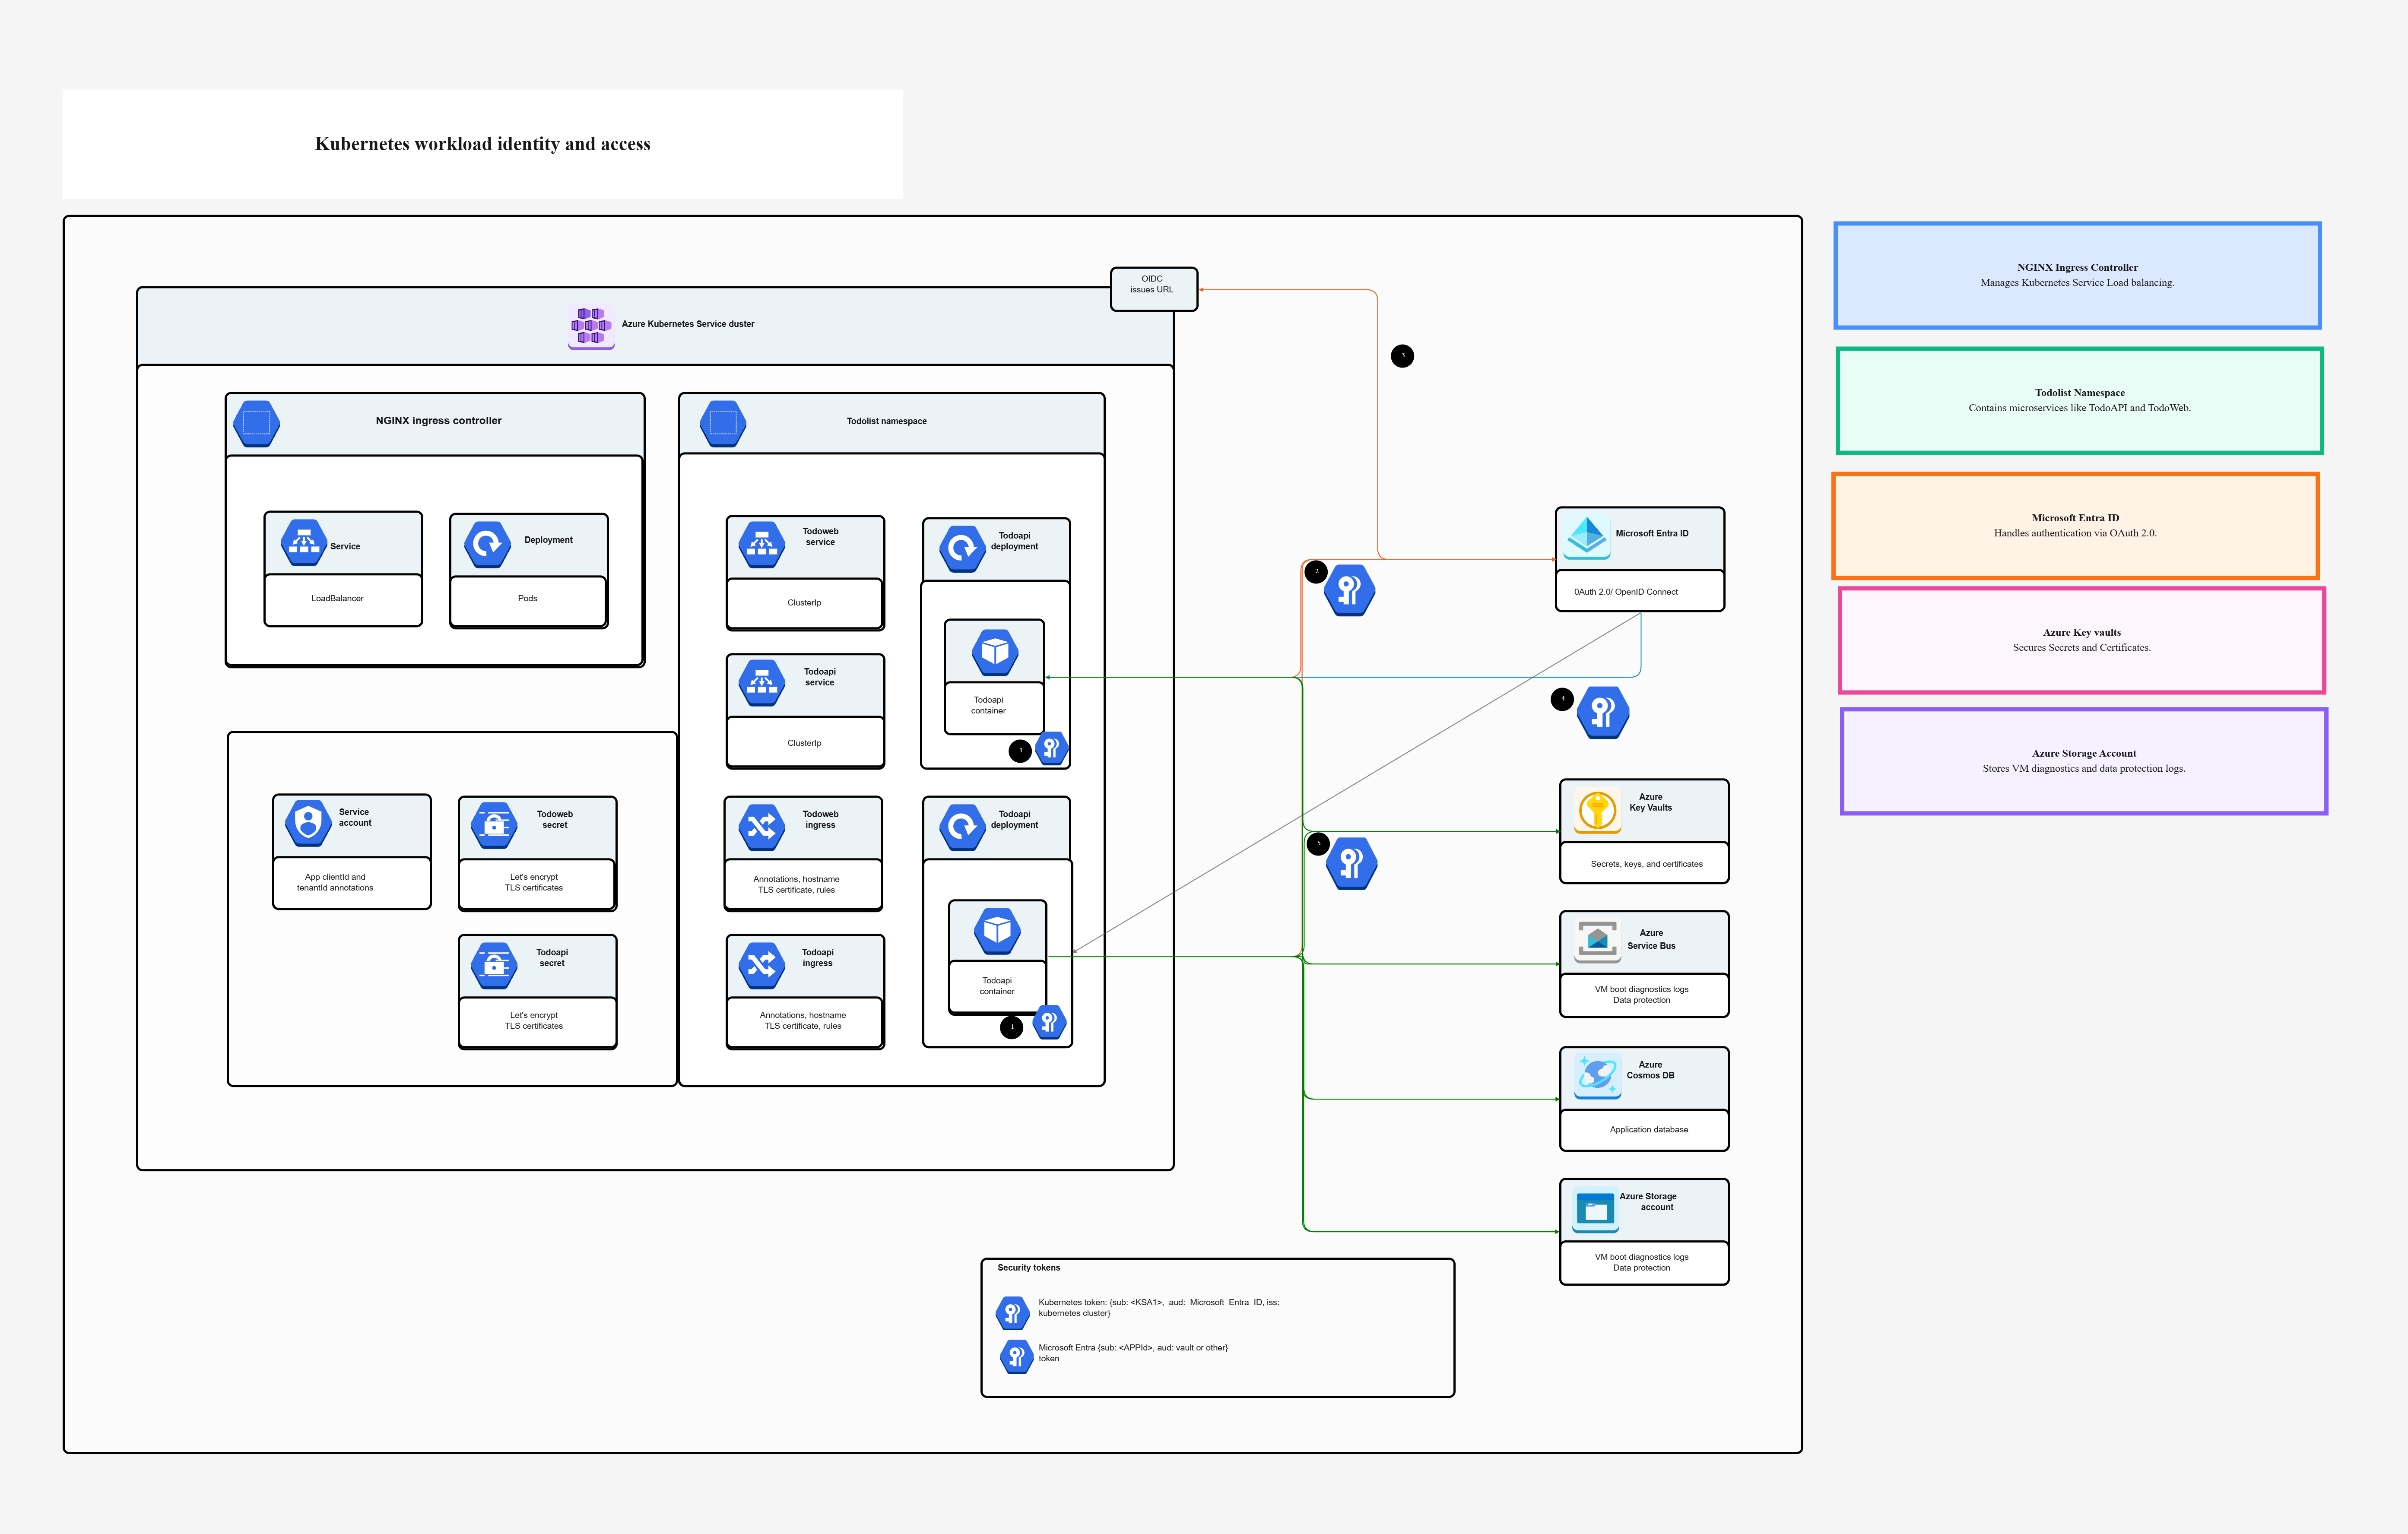Click the 'OAuth 2.0/ OpenID Connect' text
The width and height of the screenshot is (2408, 1534).
tap(1626, 592)
